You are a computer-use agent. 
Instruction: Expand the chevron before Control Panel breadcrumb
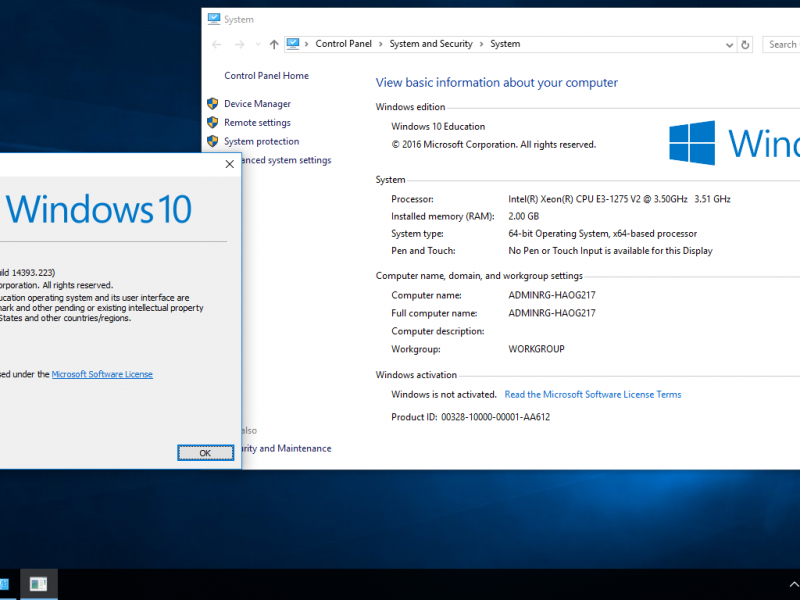pos(307,44)
